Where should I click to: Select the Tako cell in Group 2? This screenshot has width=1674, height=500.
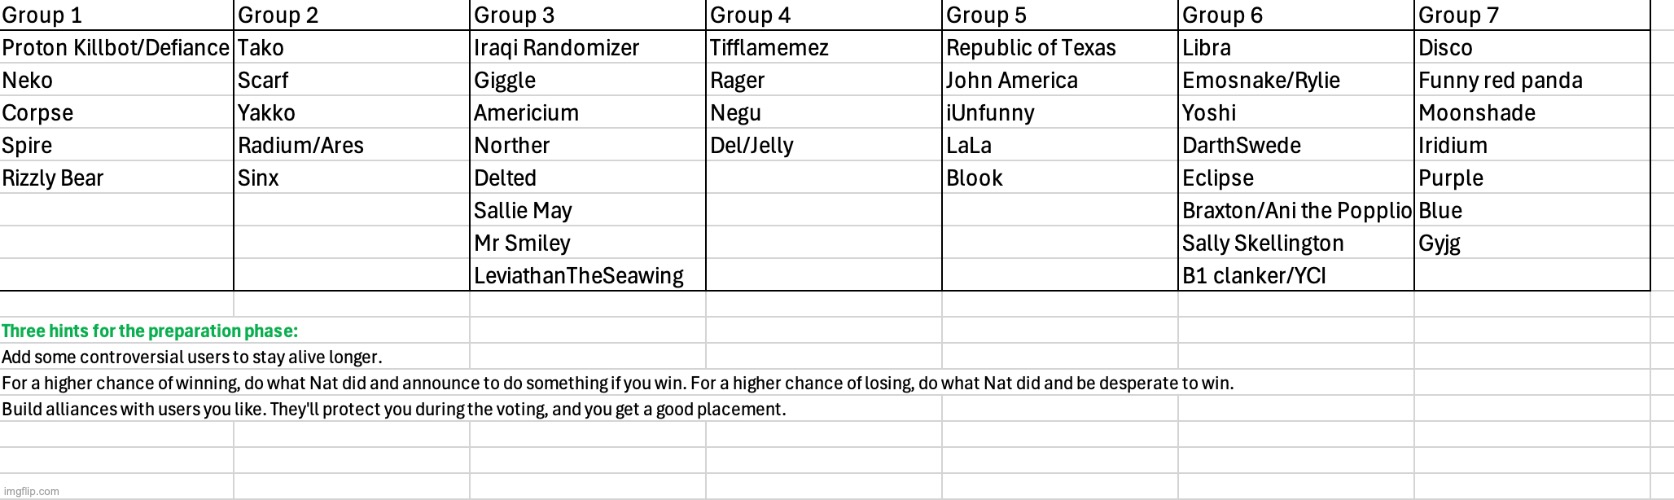click(352, 47)
